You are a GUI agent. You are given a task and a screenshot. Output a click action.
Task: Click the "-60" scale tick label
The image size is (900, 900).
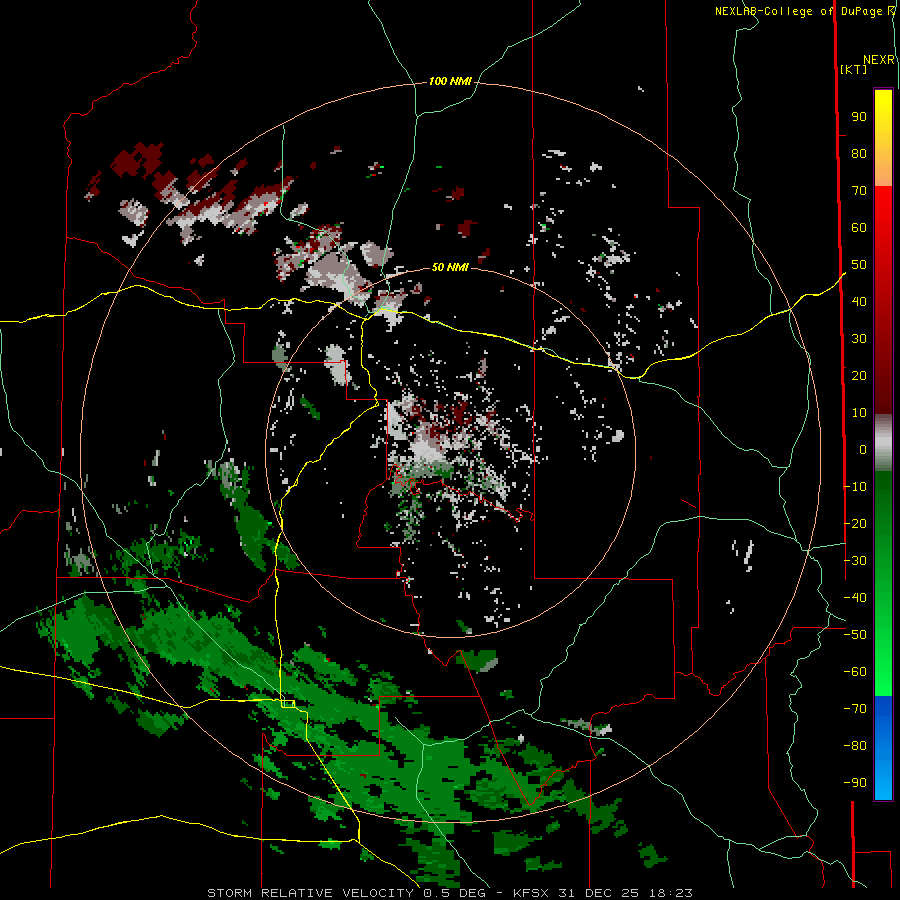pos(855,672)
